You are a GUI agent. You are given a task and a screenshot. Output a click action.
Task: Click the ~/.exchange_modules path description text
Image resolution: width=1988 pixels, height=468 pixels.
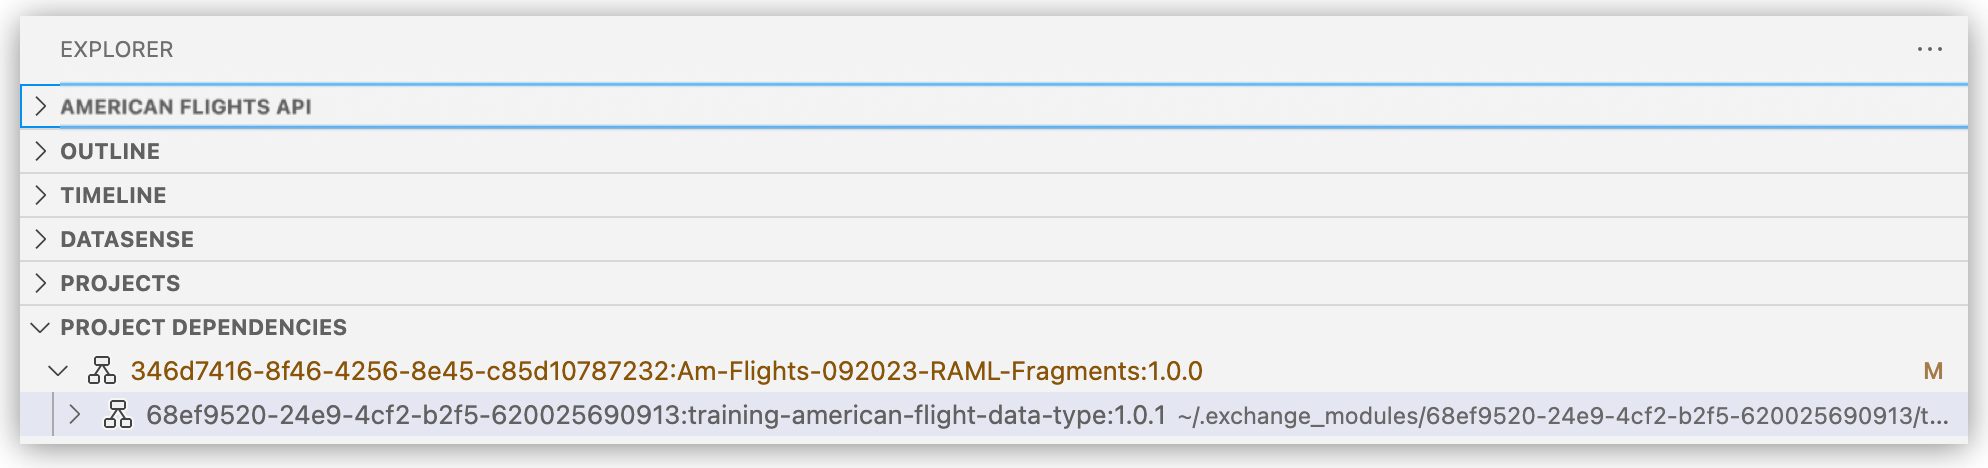coord(1562,416)
